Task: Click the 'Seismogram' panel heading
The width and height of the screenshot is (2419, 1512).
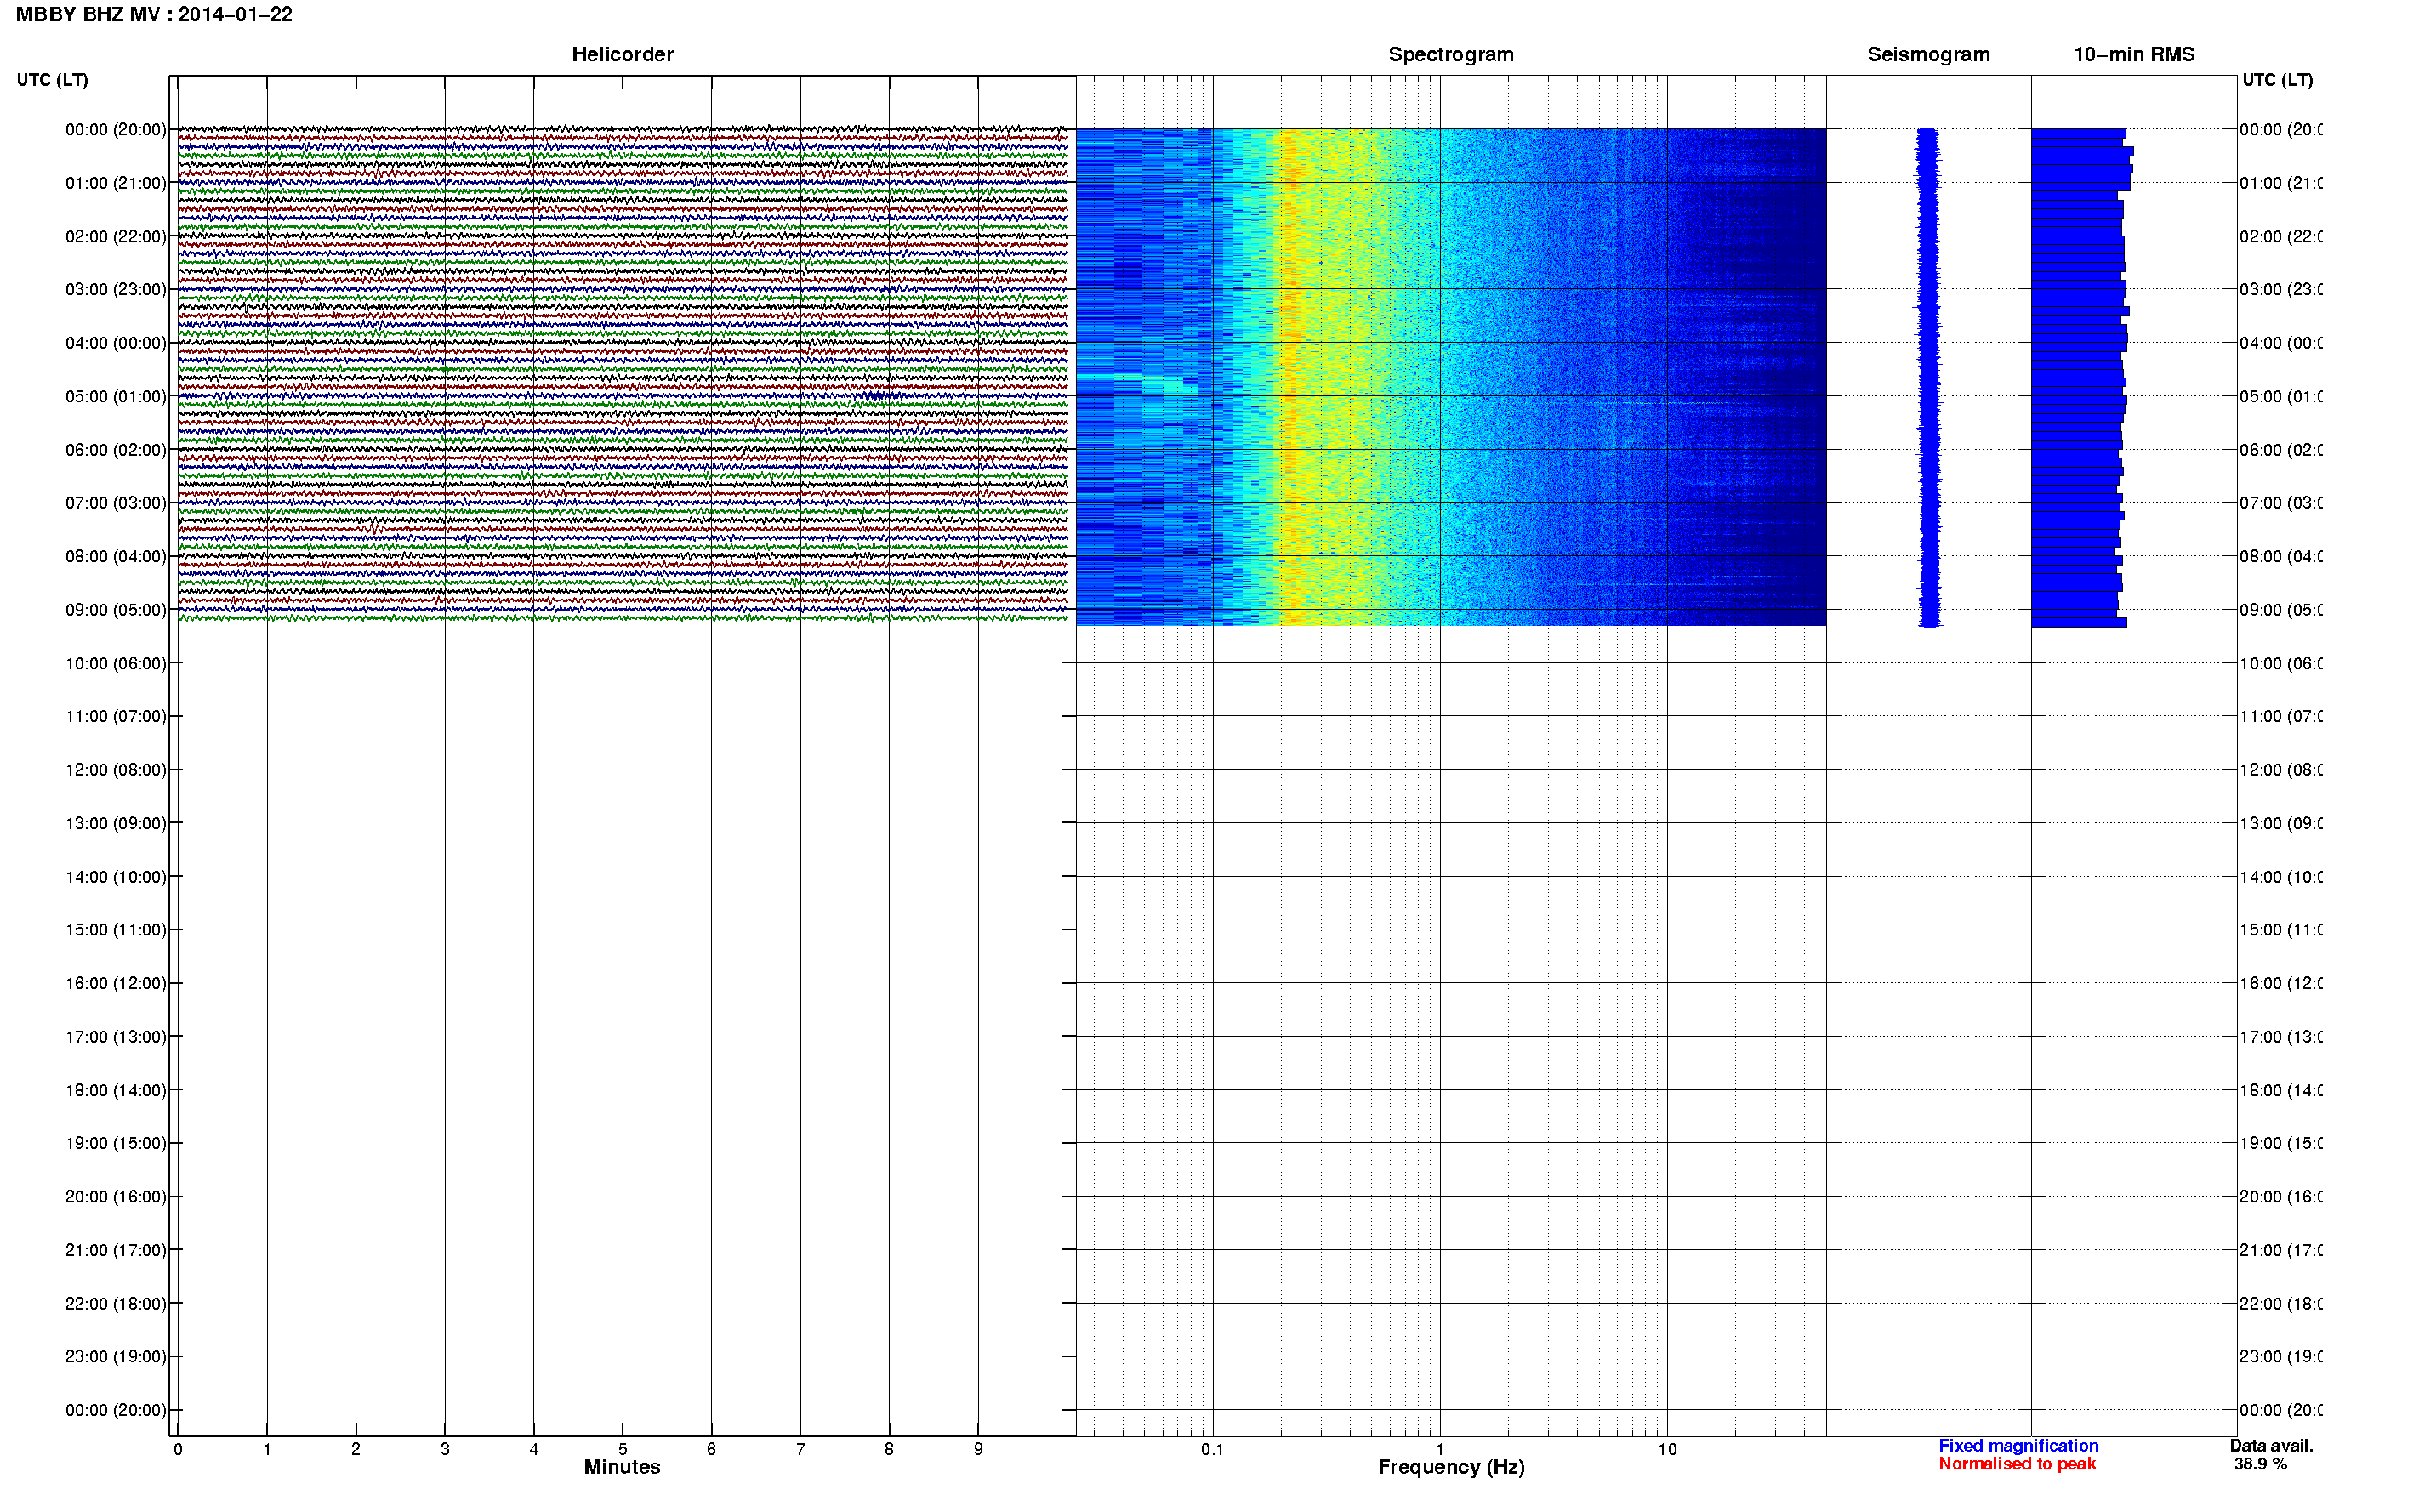Action: (x=1928, y=55)
